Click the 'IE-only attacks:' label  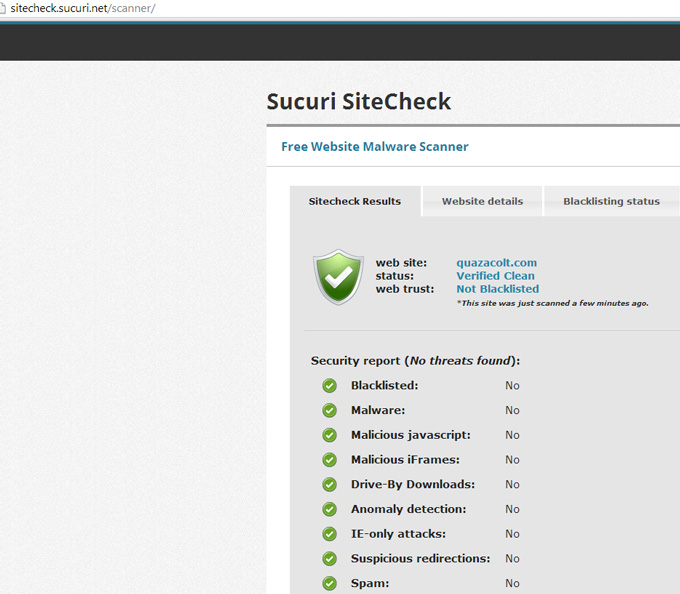(398, 534)
